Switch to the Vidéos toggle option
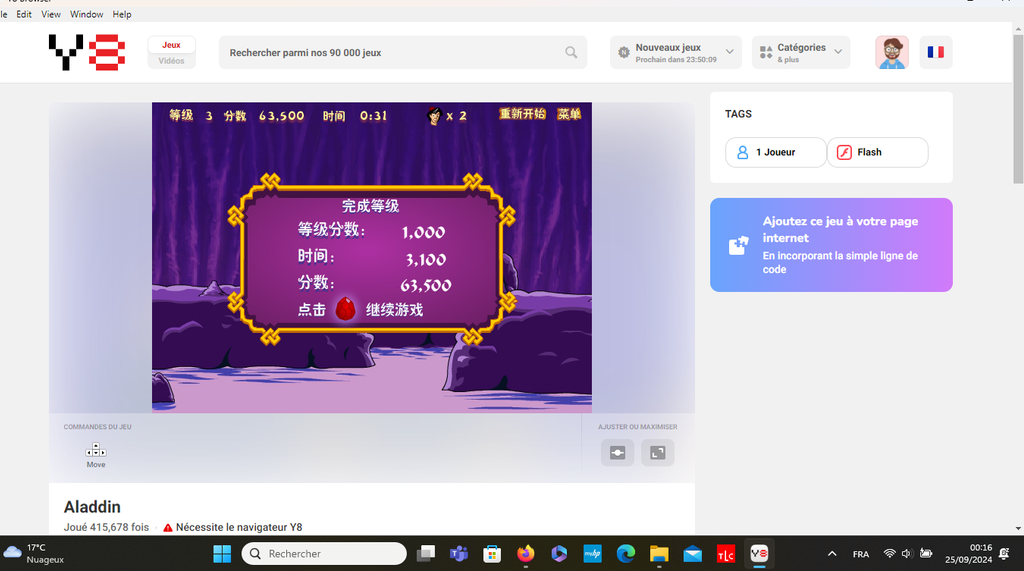The width and height of the screenshot is (1024, 571). click(x=171, y=61)
